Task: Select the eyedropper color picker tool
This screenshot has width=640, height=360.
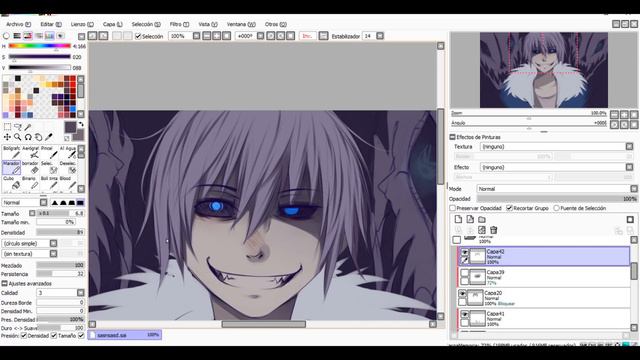Action: tap(49, 137)
